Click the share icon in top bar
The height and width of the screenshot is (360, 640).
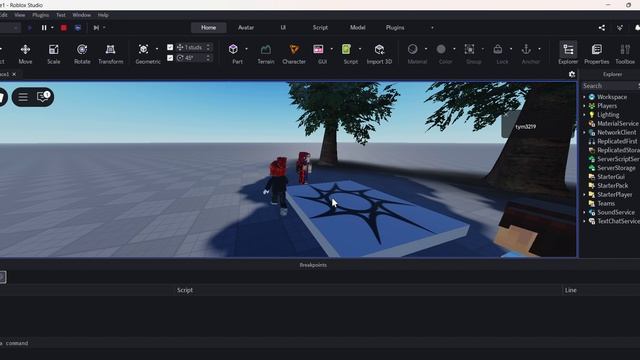point(602,28)
